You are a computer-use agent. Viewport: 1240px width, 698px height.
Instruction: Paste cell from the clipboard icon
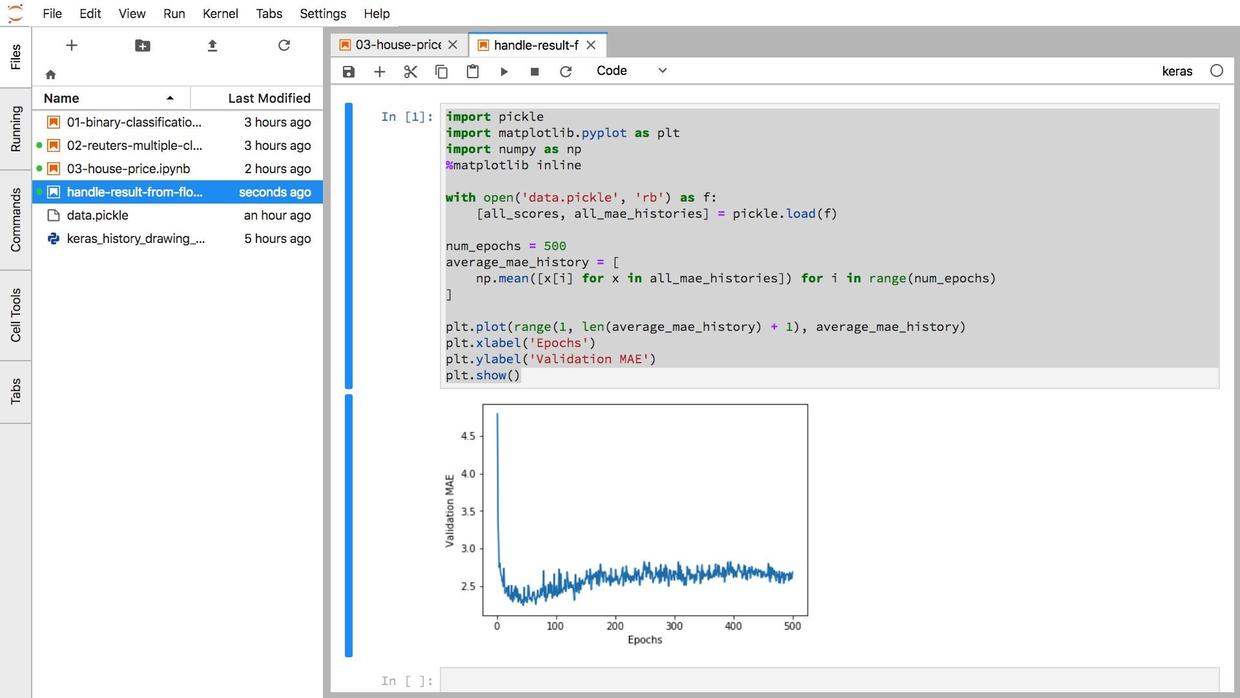pyautogui.click(x=473, y=72)
